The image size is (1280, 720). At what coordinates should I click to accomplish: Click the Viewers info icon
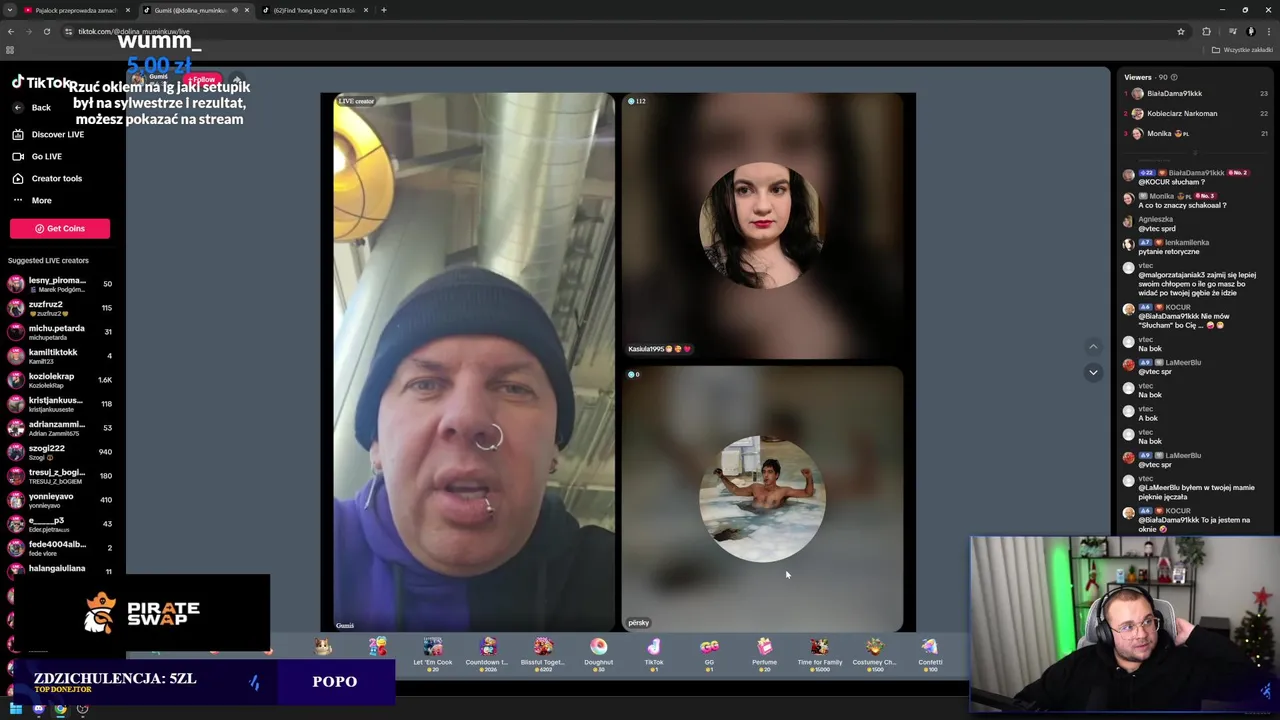click(1174, 77)
